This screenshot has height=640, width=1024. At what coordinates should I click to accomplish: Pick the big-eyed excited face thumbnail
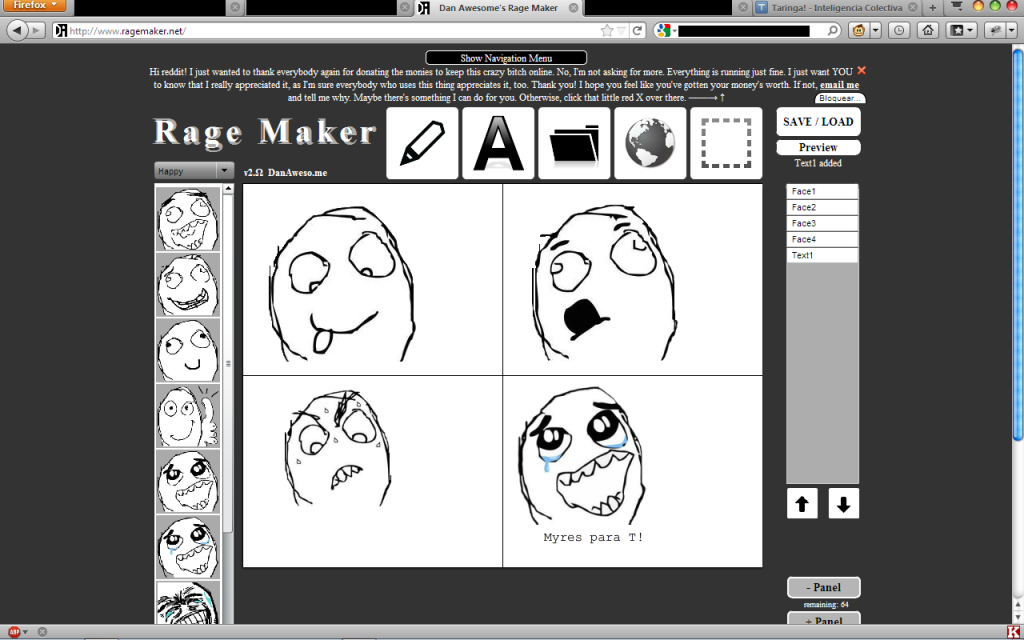tap(188, 481)
